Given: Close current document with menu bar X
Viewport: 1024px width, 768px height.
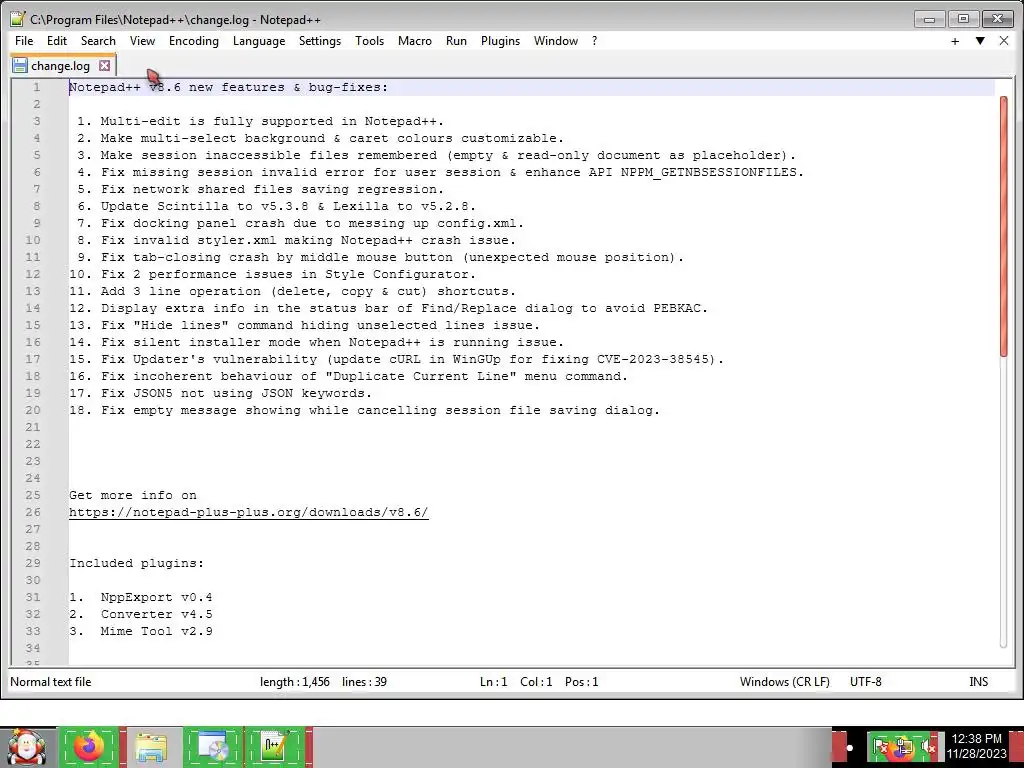Looking at the screenshot, I should coord(1004,40).
